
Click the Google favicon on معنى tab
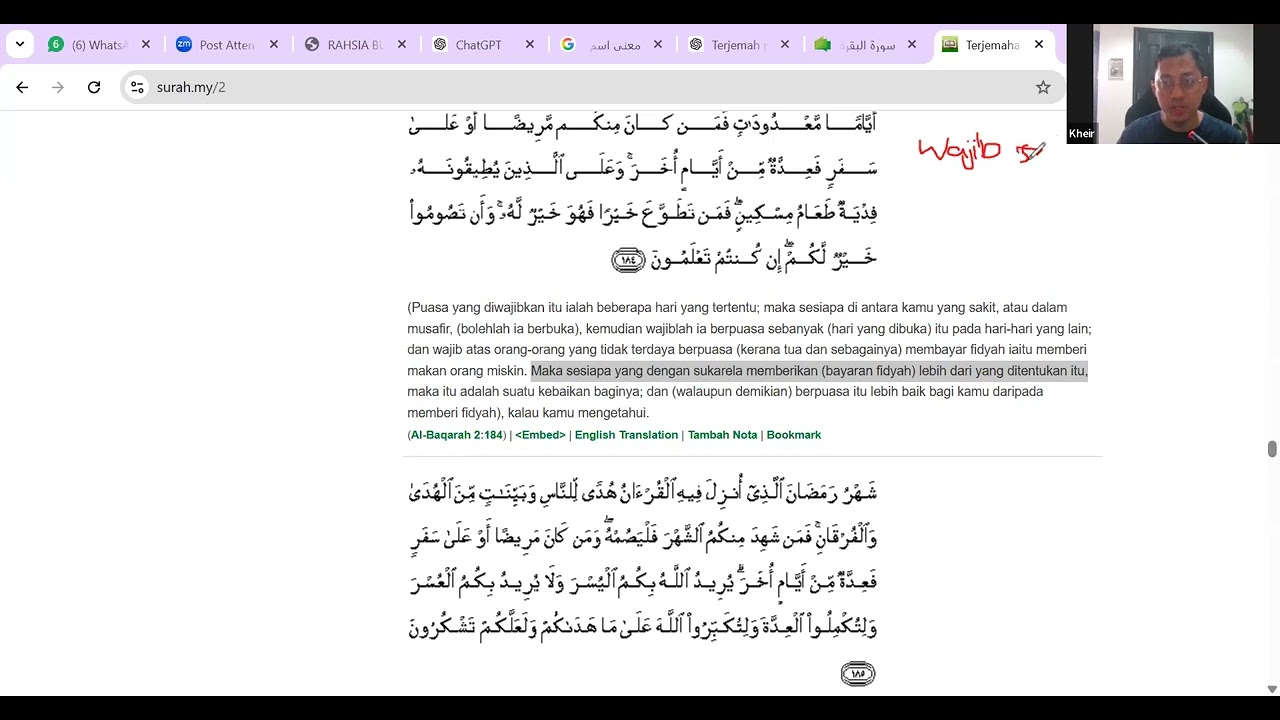click(x=568, y=45)
